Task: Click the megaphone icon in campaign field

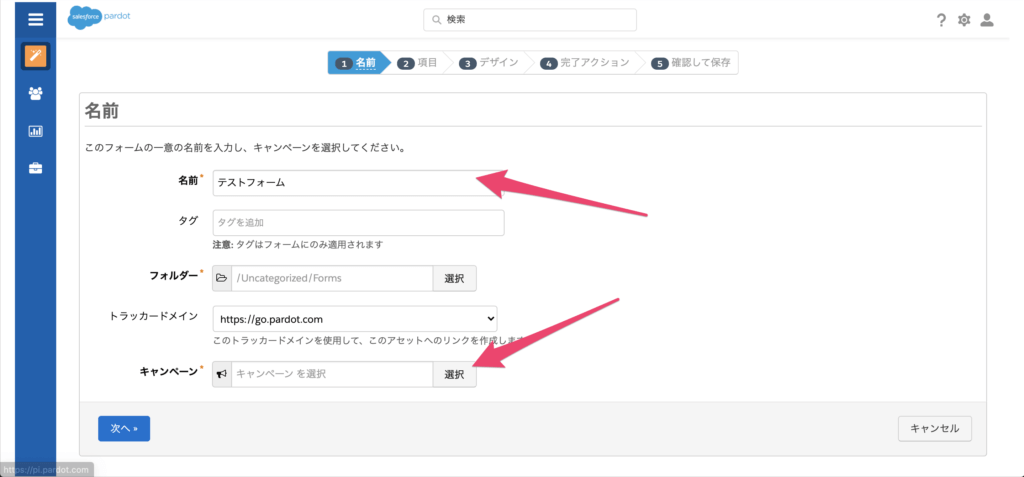Action: [x=222, y=374]
